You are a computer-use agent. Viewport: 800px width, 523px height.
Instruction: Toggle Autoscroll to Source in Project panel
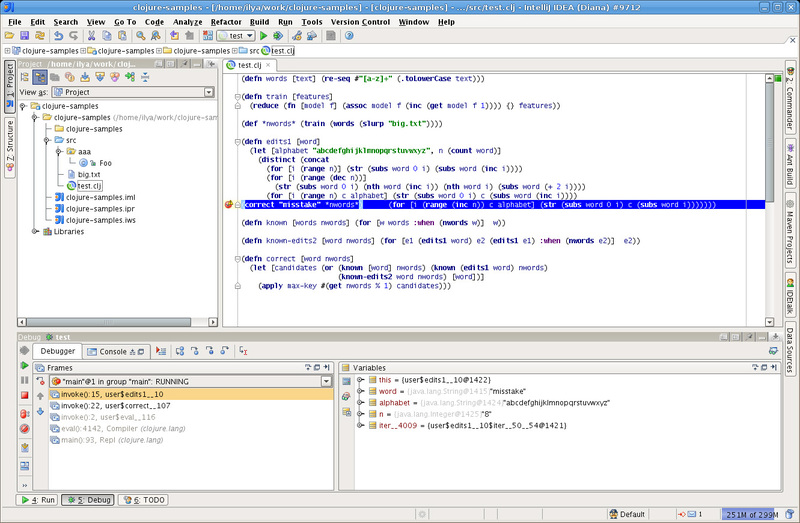tap(85, 77)
